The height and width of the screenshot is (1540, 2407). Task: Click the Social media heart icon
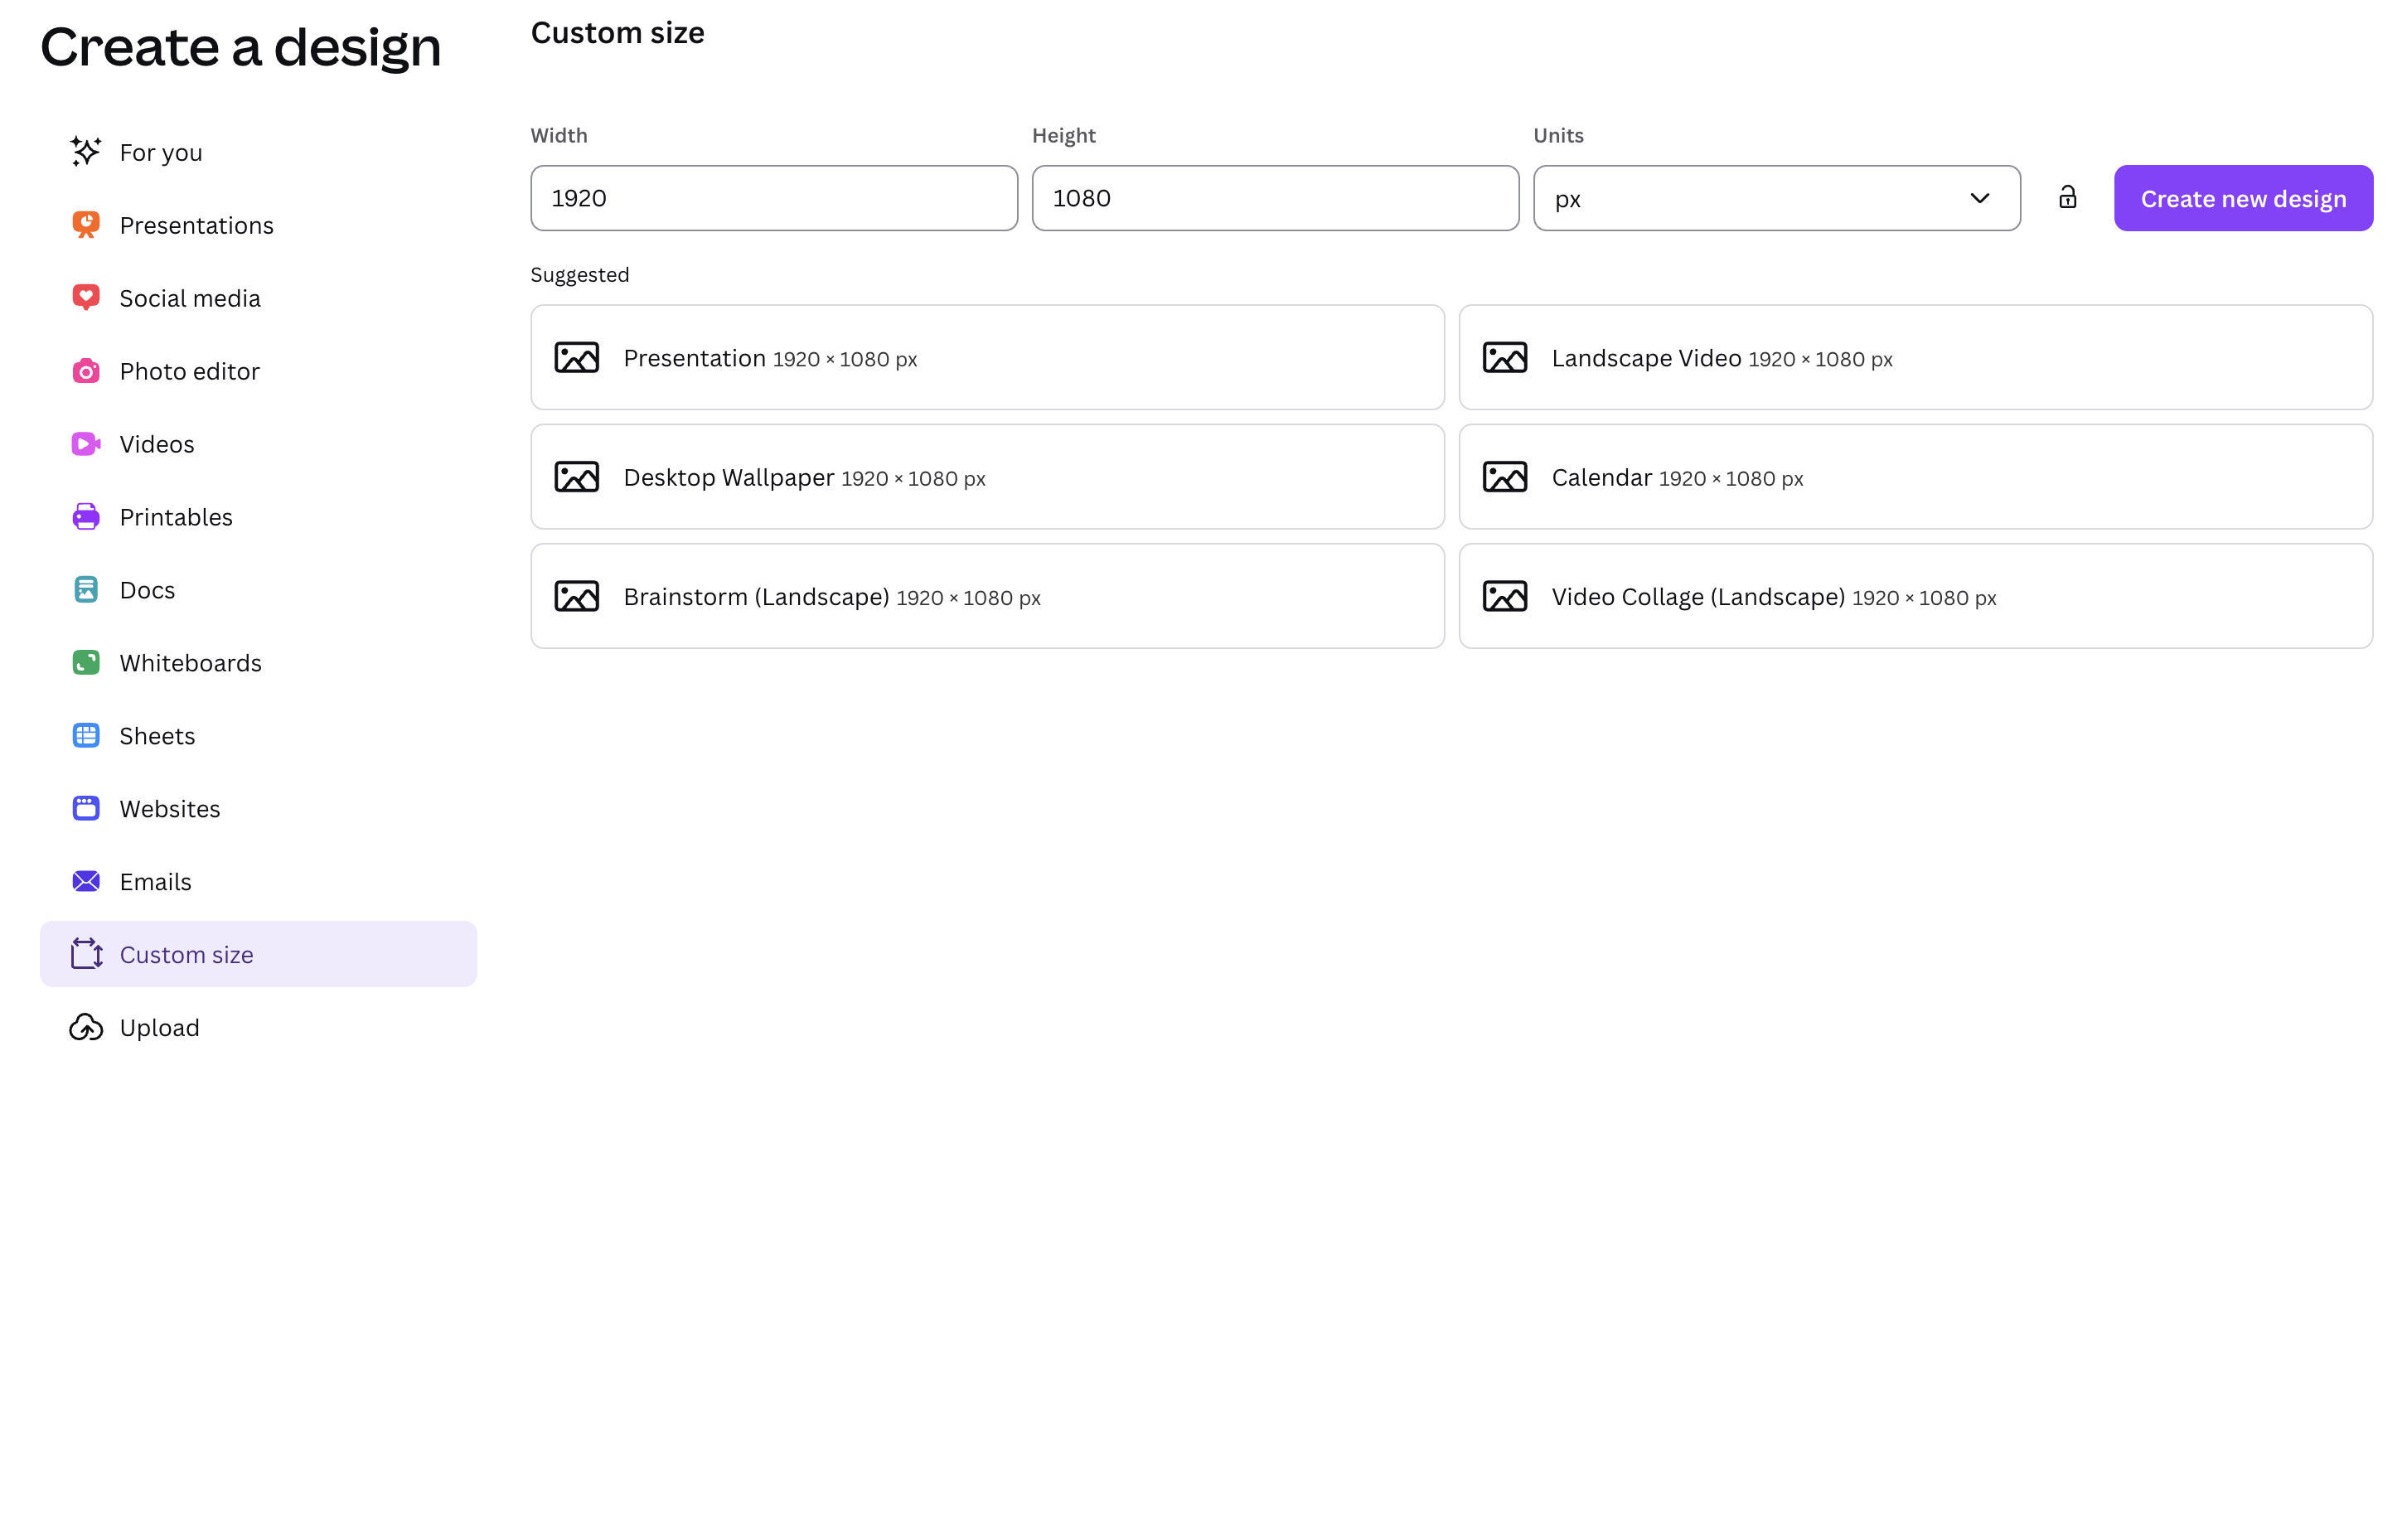(86, 298)
